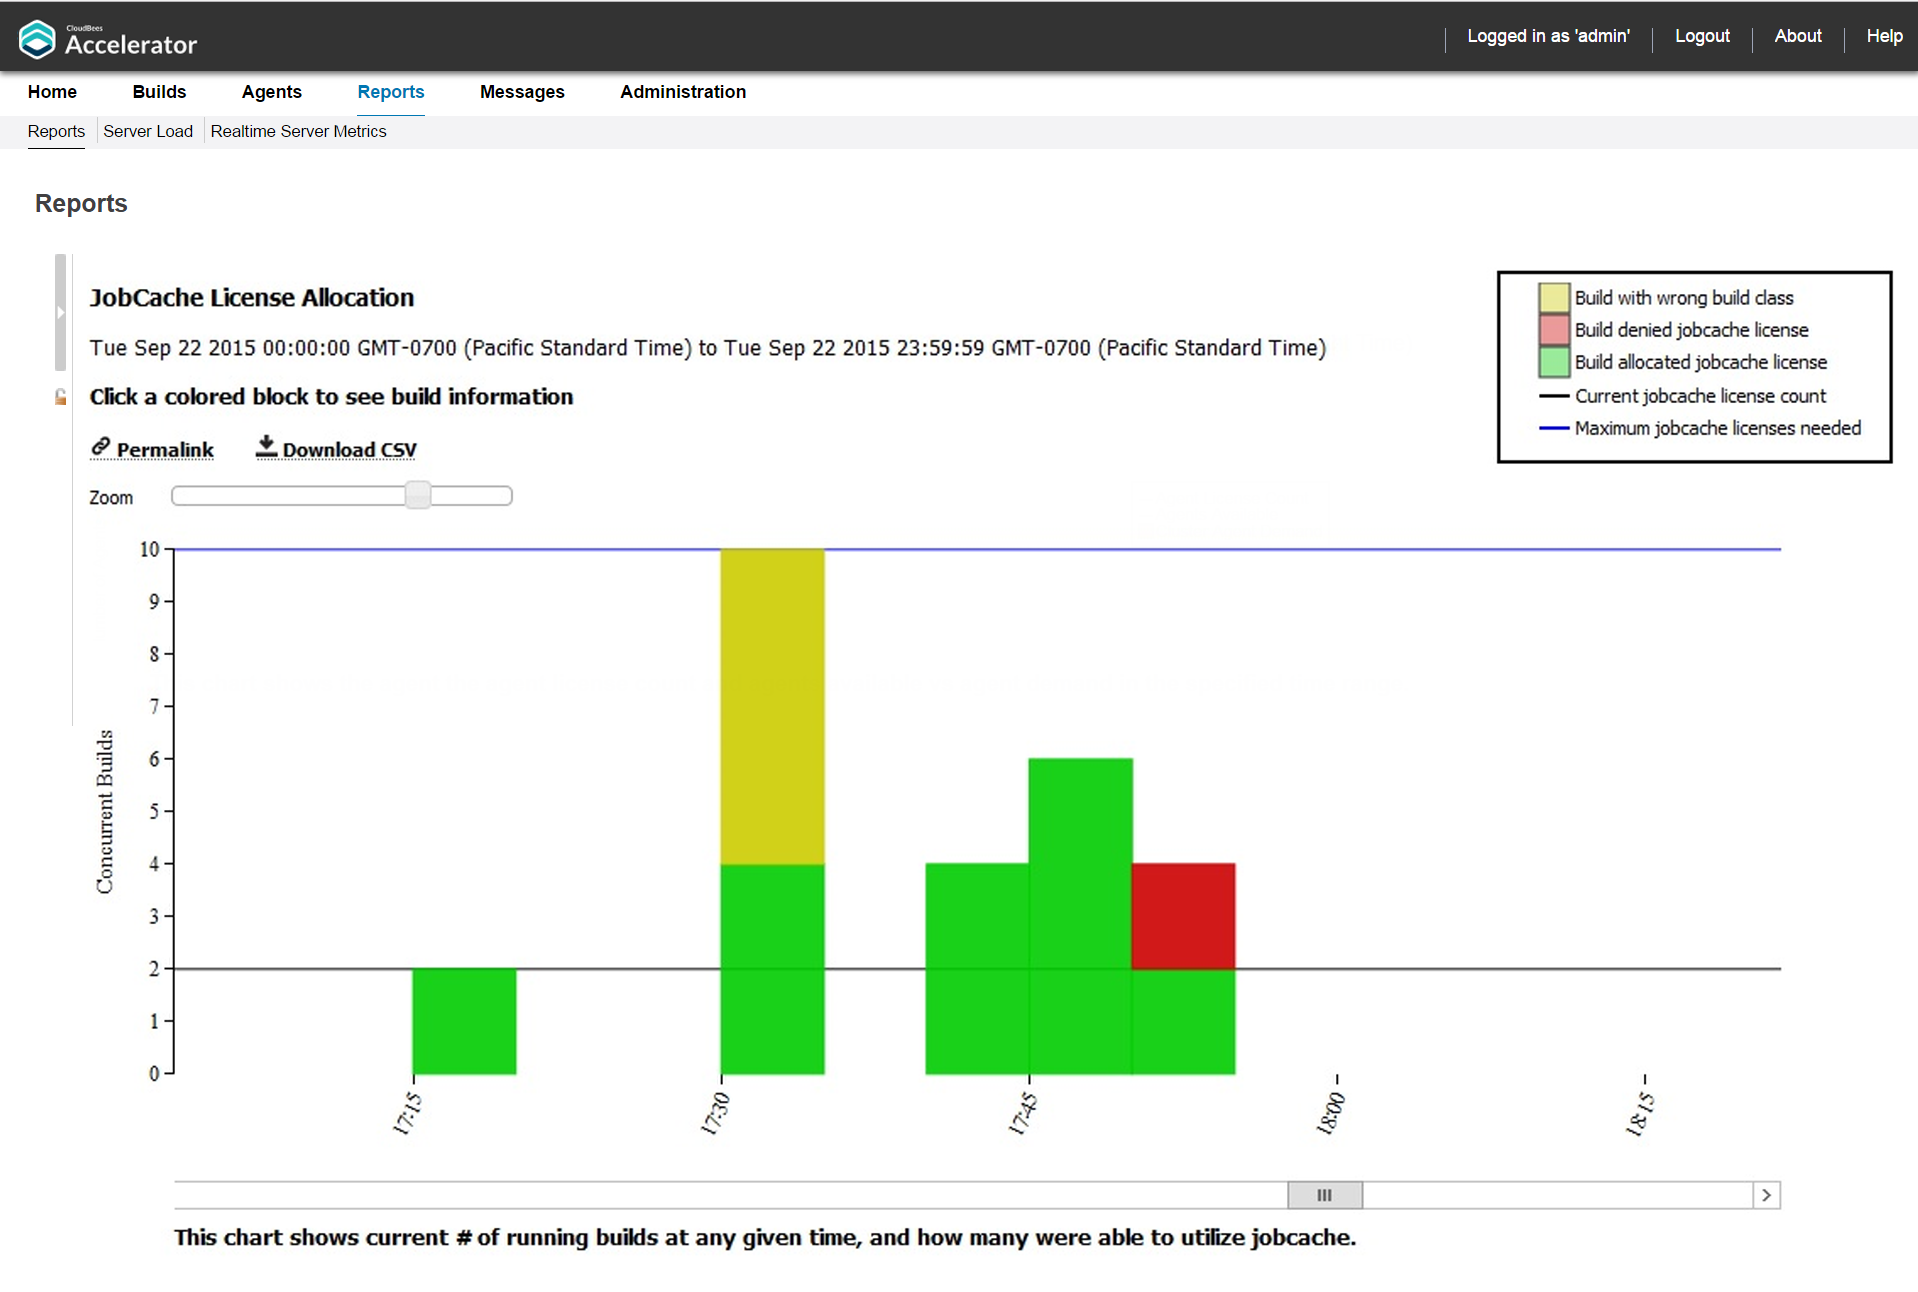Click the green block at 17:15

tap(464, 1021)
